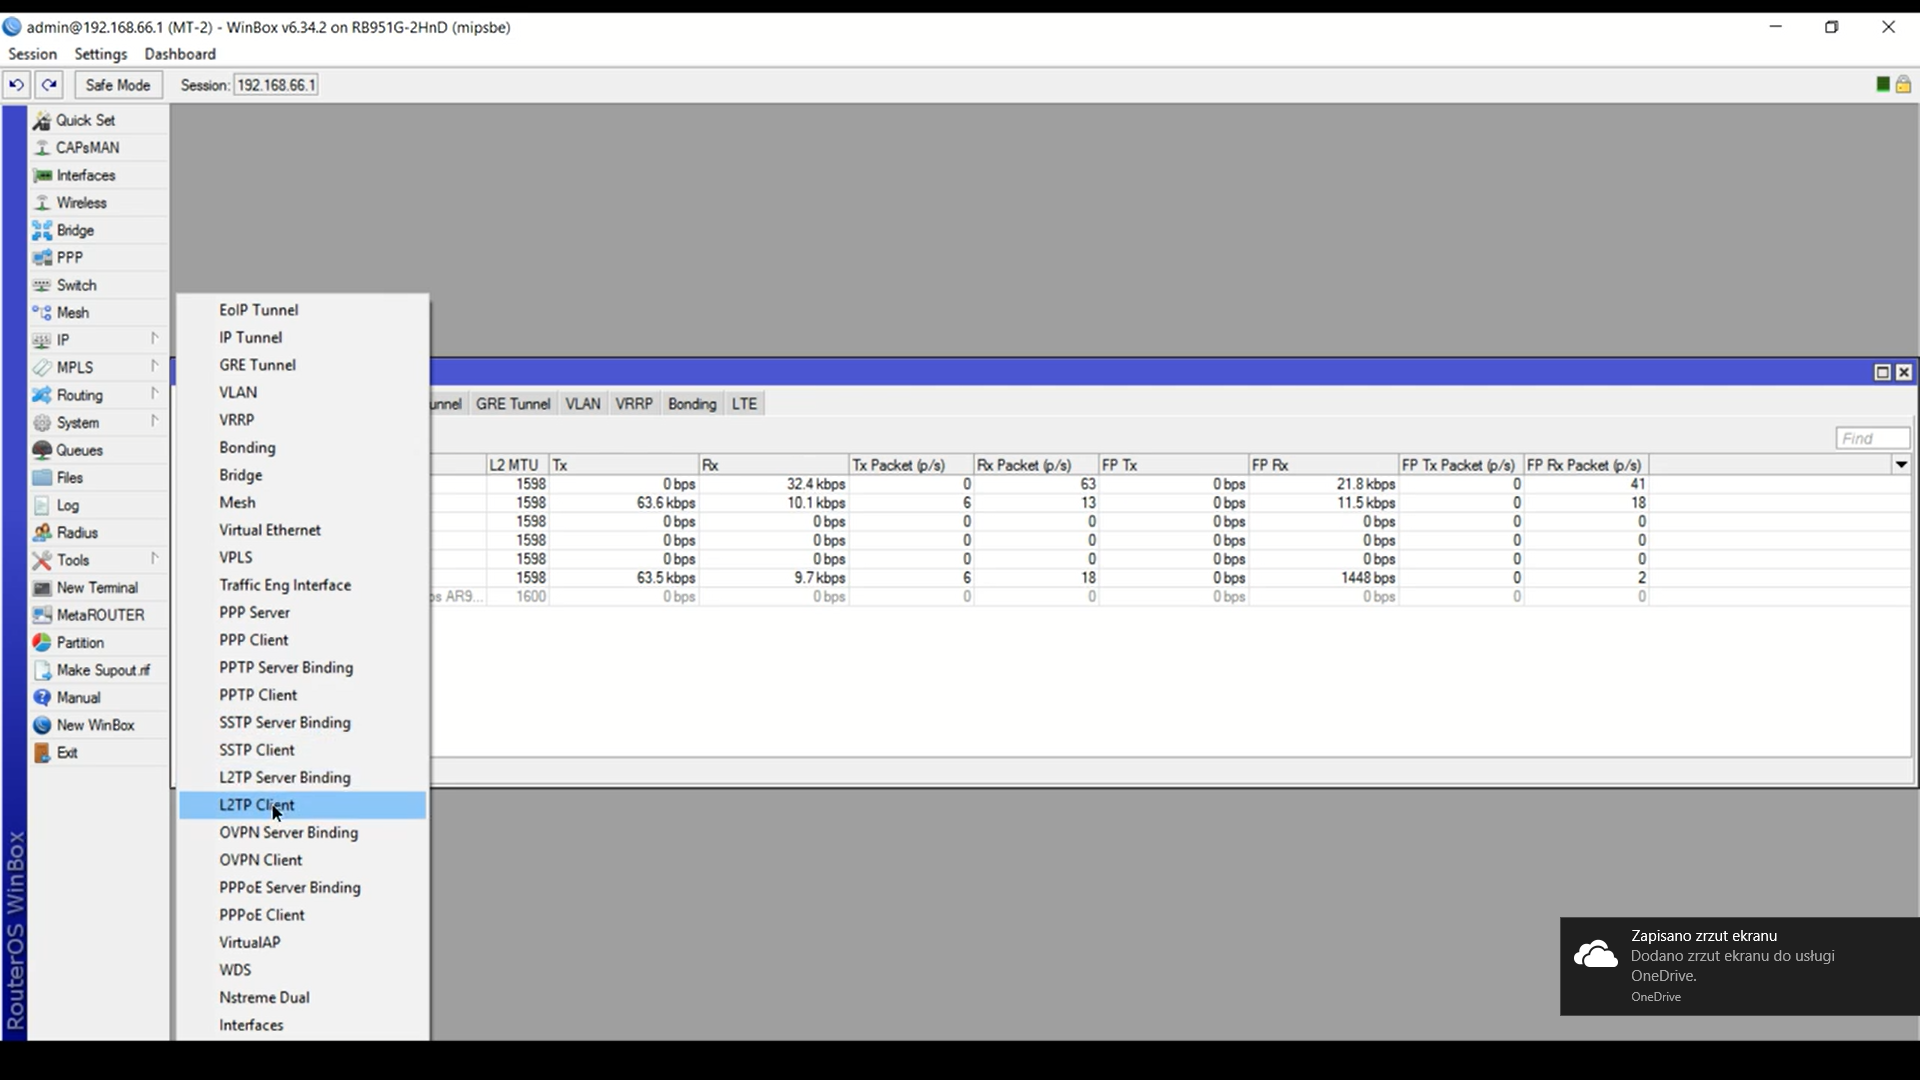Screen dimensions: 1920x1080
Task: Click the Redo toolbar arrow
Action: (49, 85)
